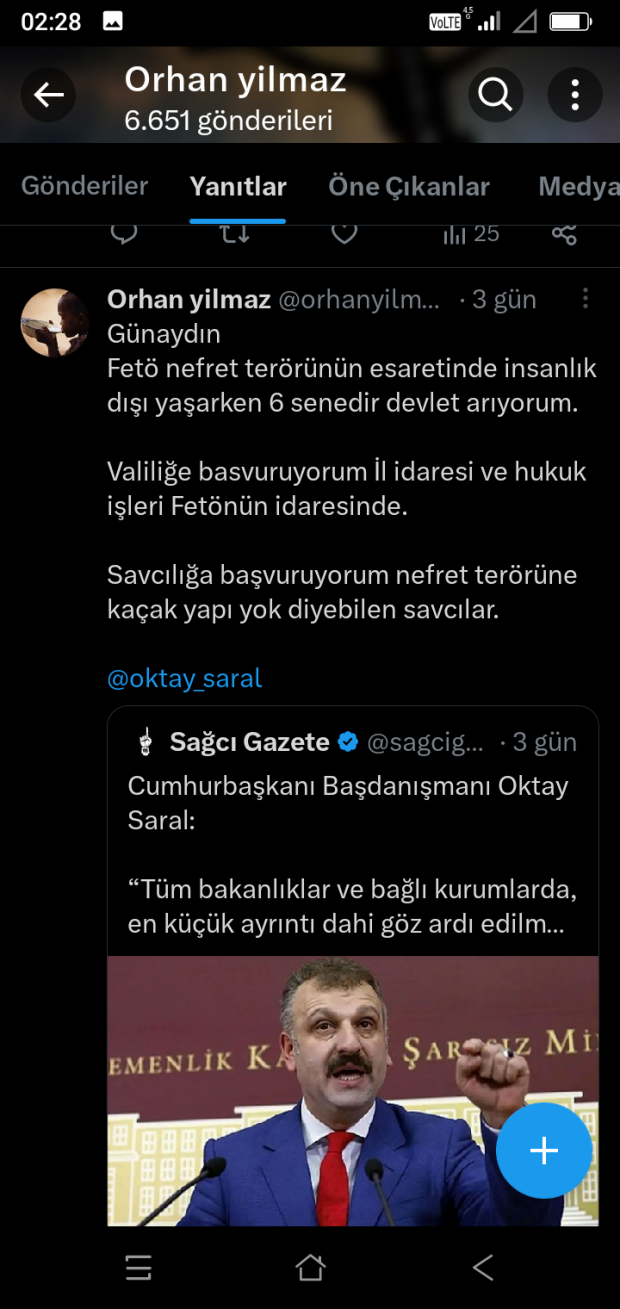
Task: View post analytics showing 25
Action: coord(470,233)
